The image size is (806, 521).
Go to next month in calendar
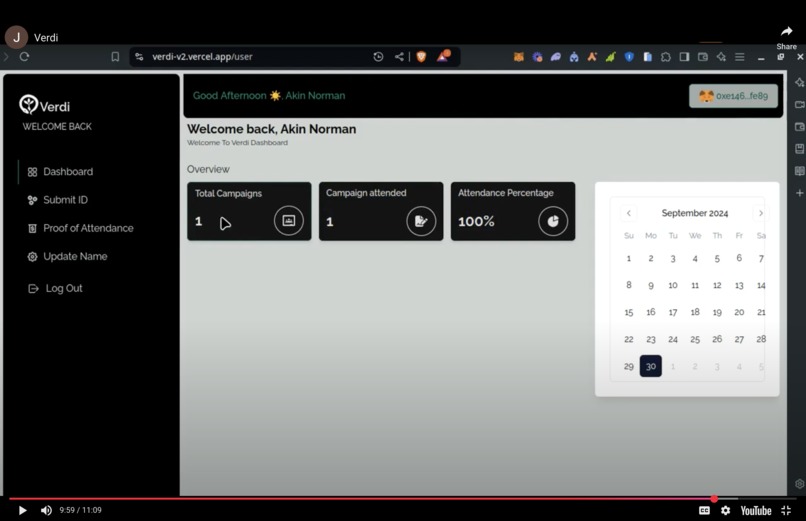(x=761, y=213)
